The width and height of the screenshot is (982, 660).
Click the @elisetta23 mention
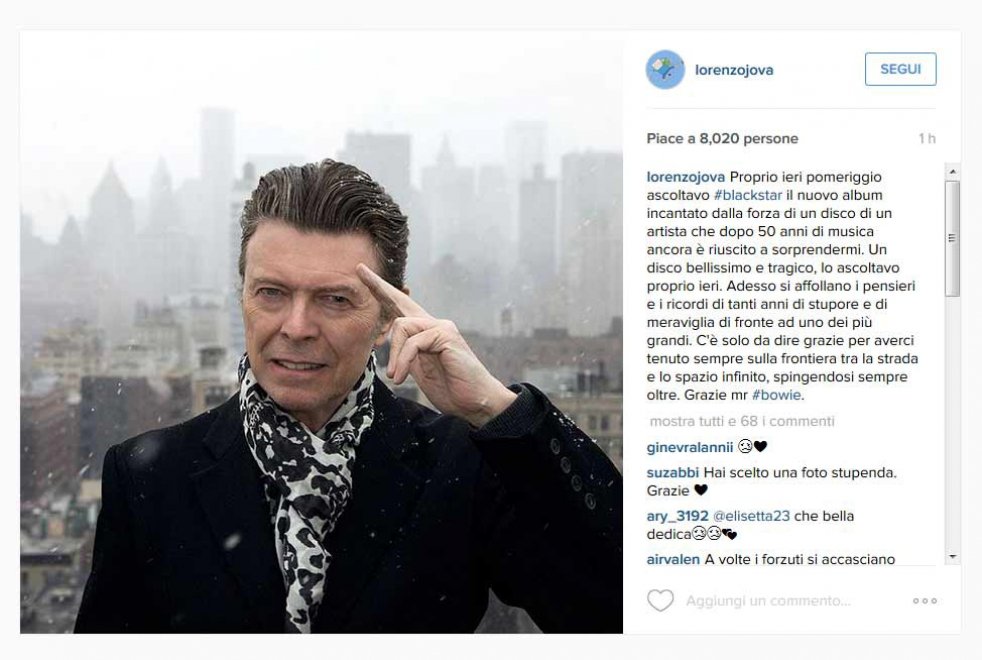pyautogui.click(x=752, y=516)
